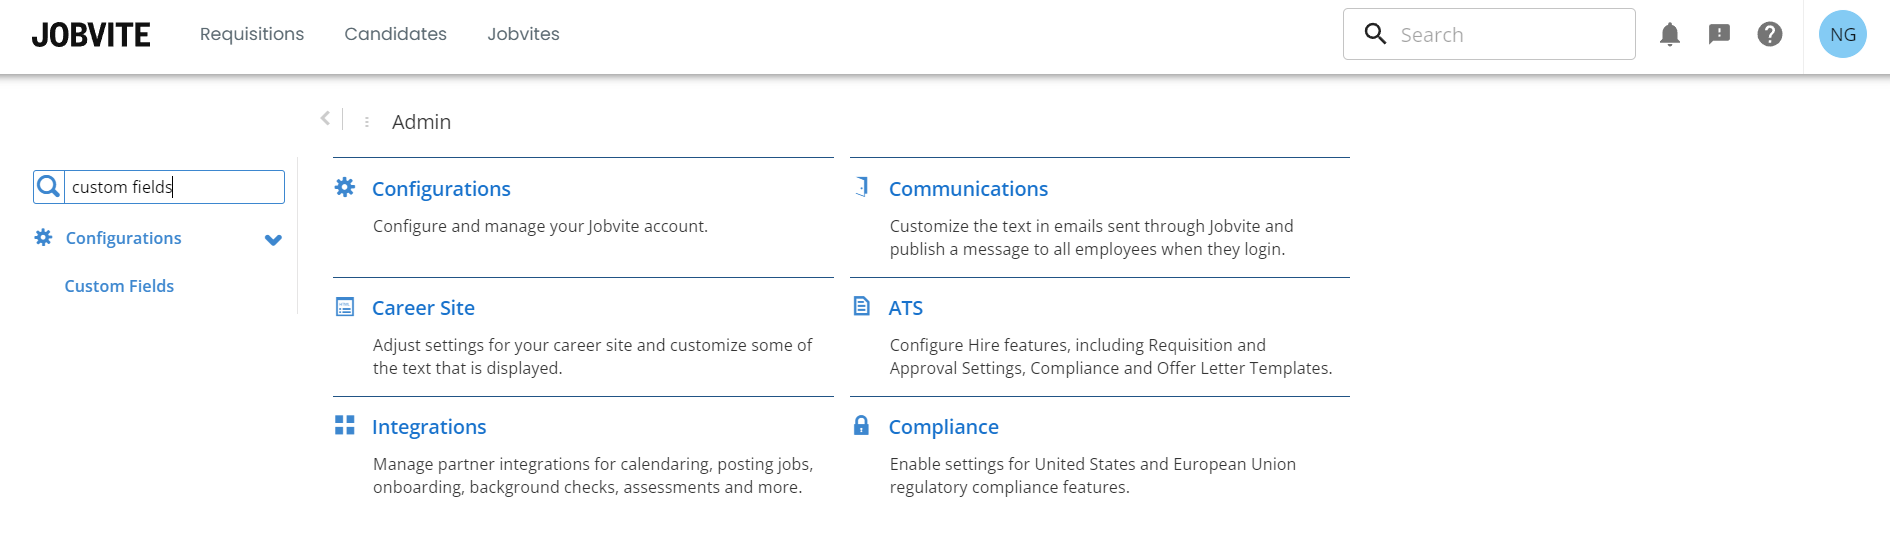Click the ATS document icon

(x=861, y=306)
